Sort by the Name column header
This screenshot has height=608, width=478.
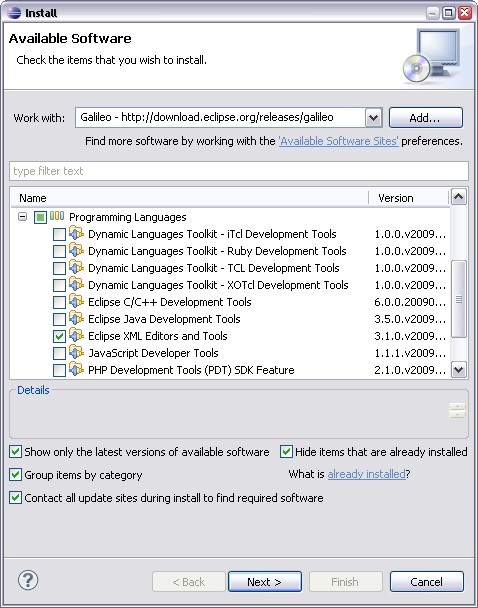tap(190, 198)
